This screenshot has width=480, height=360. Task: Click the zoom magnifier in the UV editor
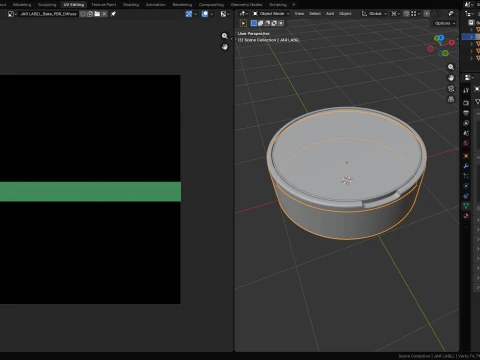(x=225, y=36)
